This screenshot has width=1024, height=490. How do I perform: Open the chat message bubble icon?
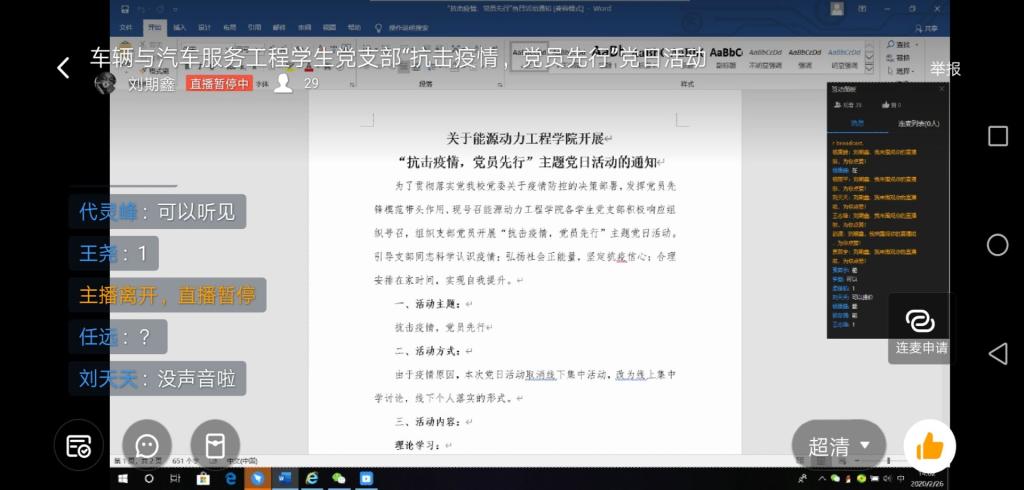148,445
